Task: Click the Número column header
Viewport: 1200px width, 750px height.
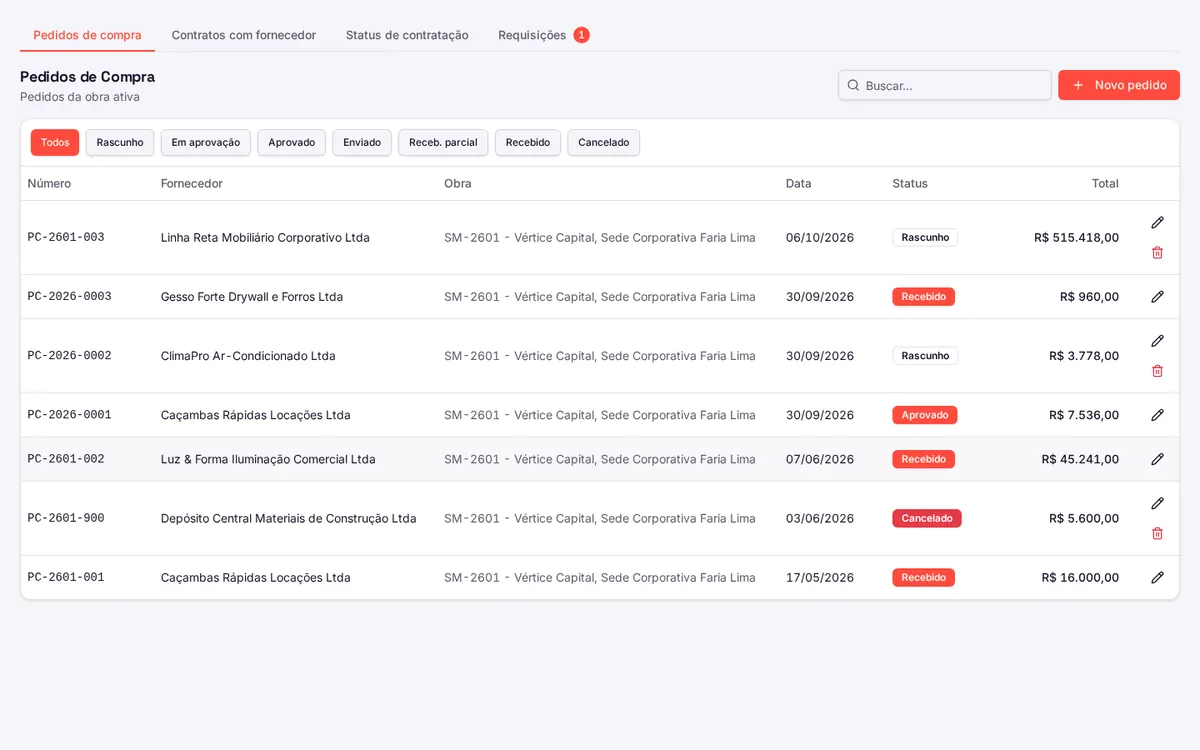Action: click(49, 184)
